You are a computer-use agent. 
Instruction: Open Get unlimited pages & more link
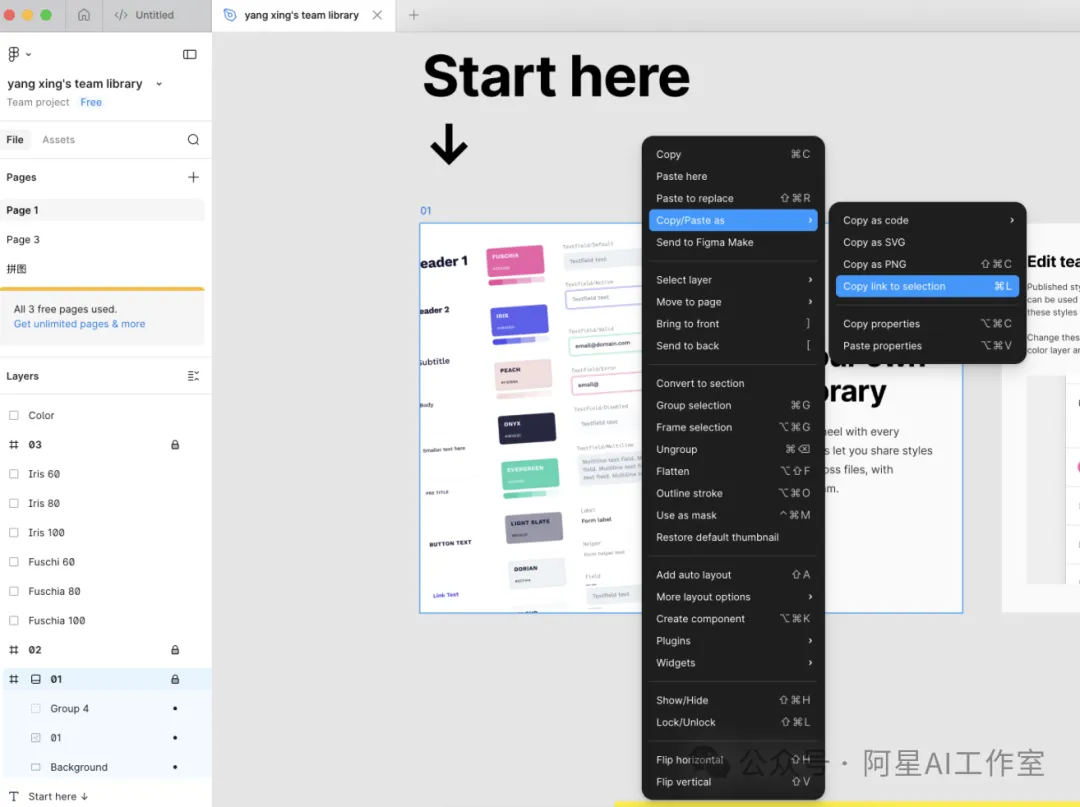click(x=79, y=324)
